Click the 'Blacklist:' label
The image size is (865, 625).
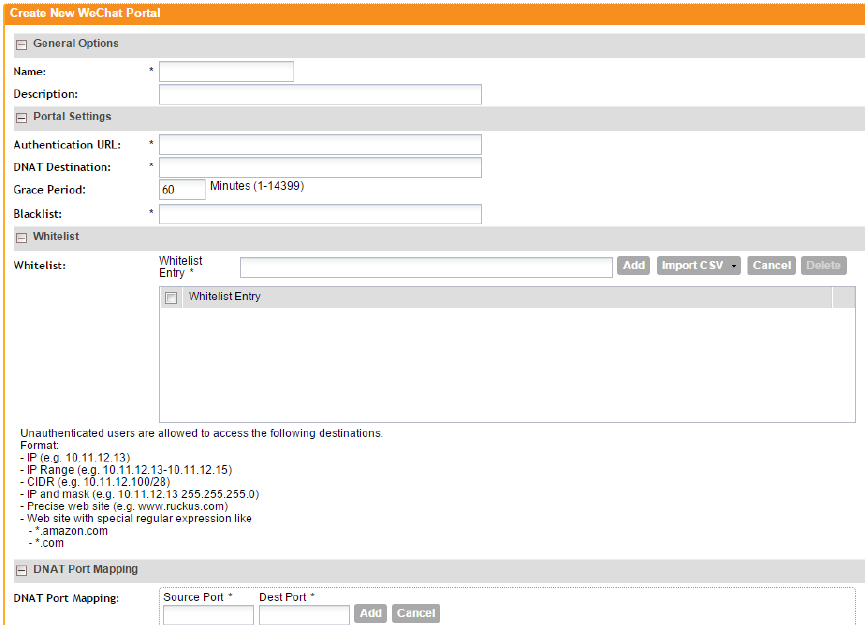tap(38, 214)
